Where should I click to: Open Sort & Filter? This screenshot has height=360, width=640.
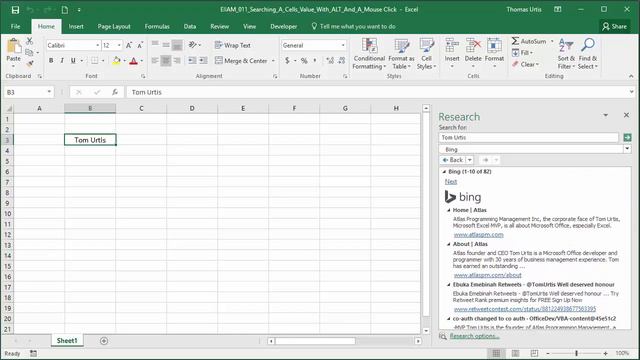566,54
